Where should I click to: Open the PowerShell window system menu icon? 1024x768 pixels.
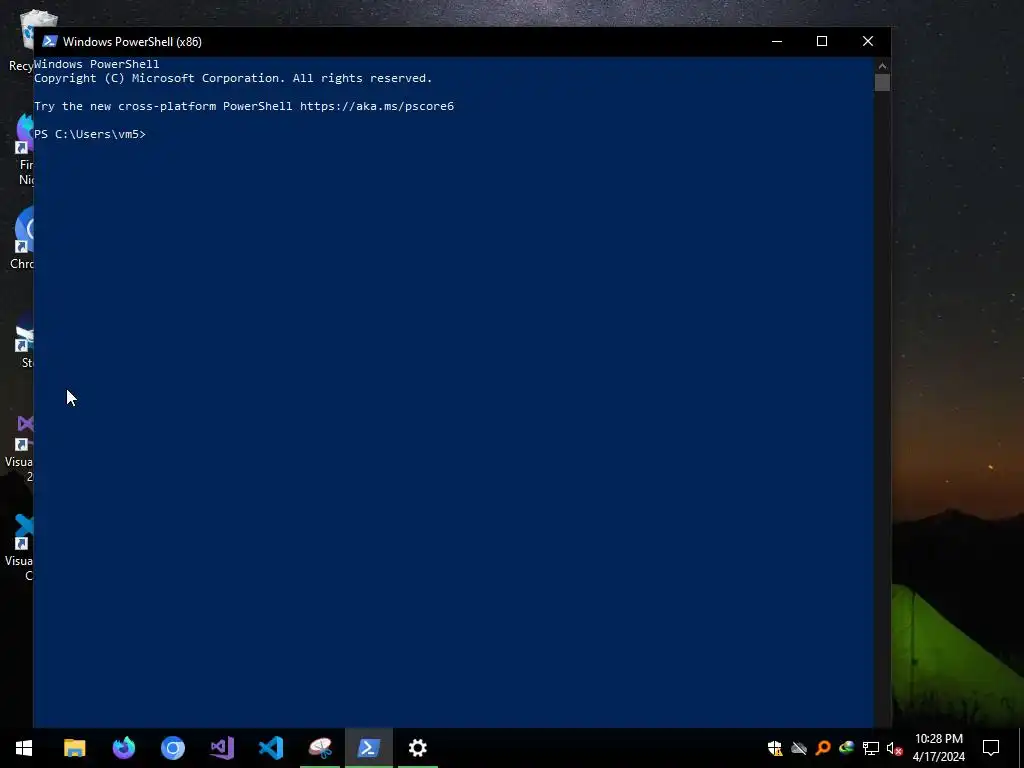click(50, 41)
